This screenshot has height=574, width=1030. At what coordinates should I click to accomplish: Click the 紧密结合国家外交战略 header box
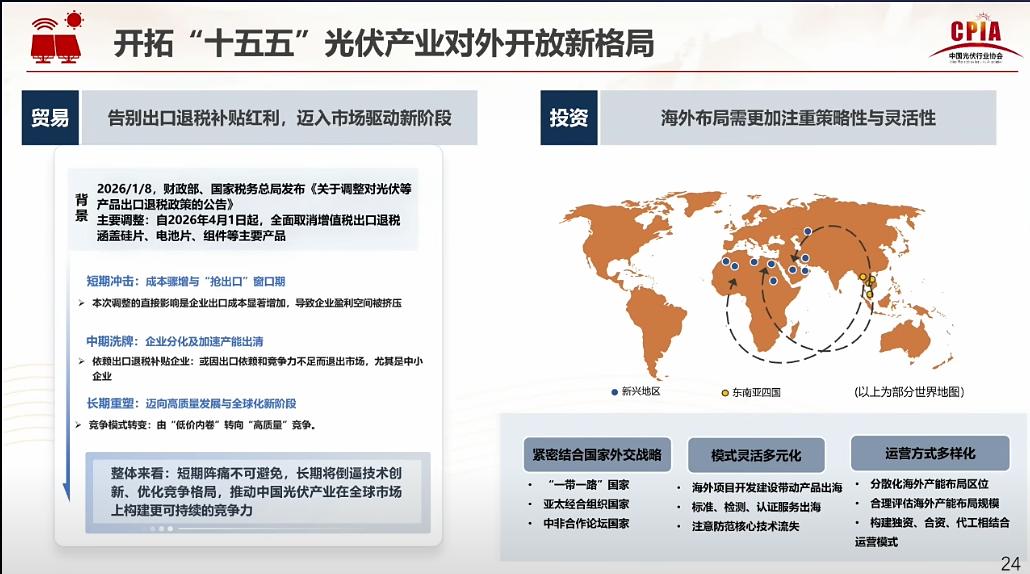tap(597, 454)
